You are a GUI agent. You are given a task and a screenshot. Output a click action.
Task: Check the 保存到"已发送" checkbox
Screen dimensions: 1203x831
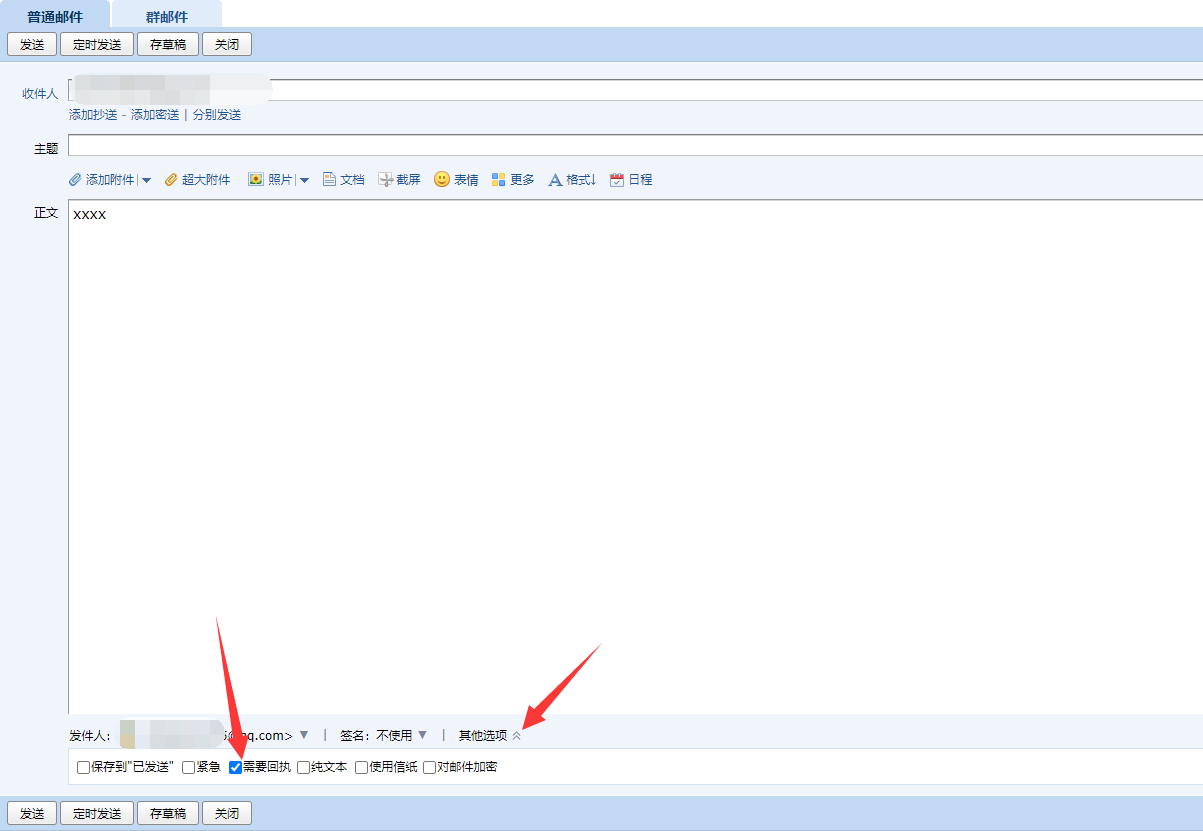coord(84,768)
